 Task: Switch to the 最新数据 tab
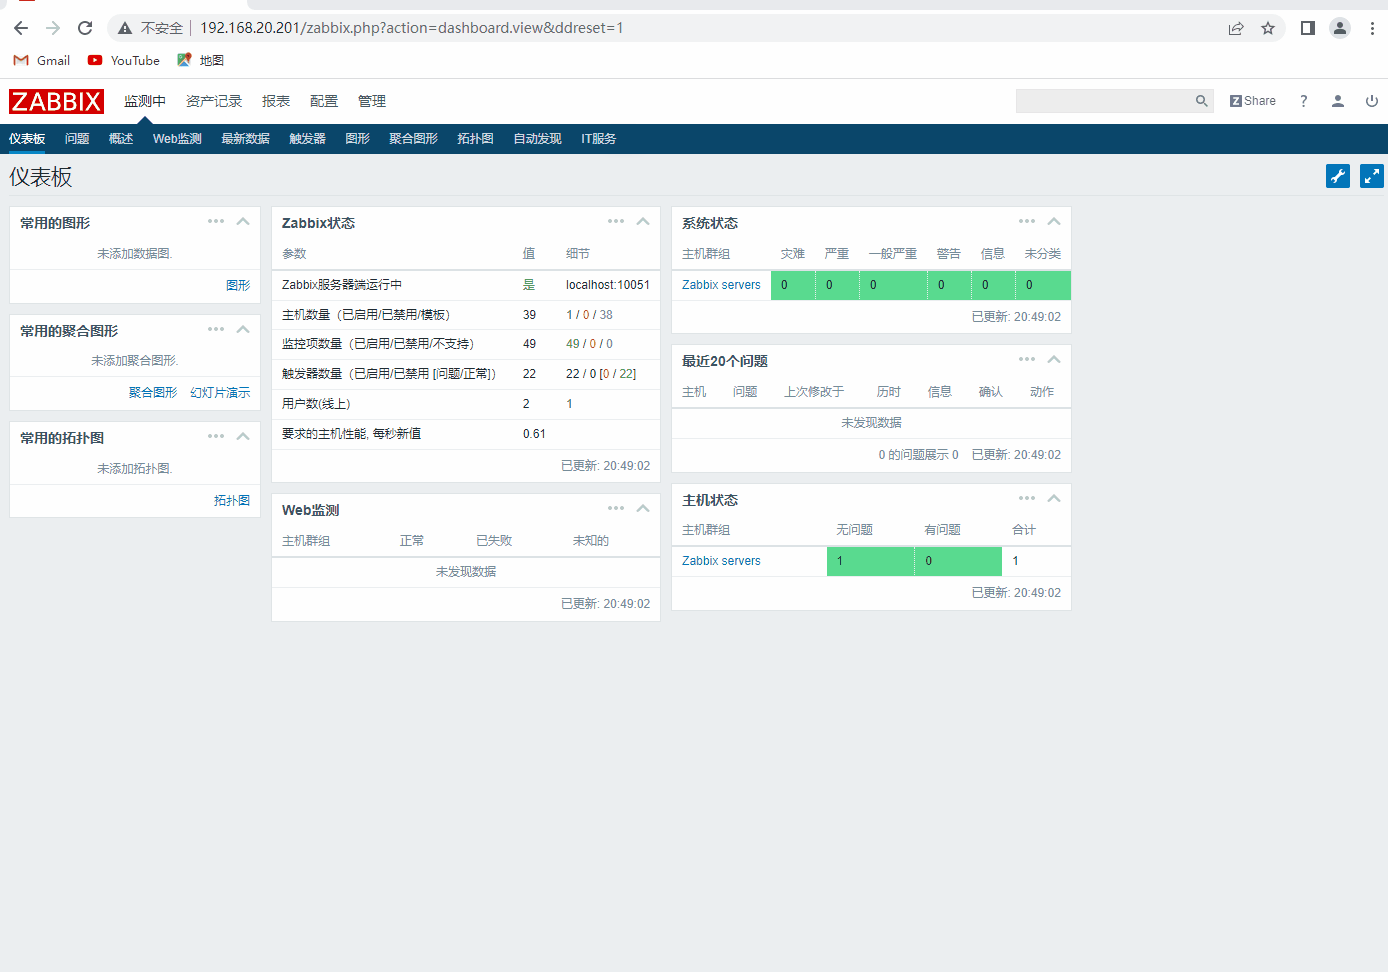[x=246, y=138]
